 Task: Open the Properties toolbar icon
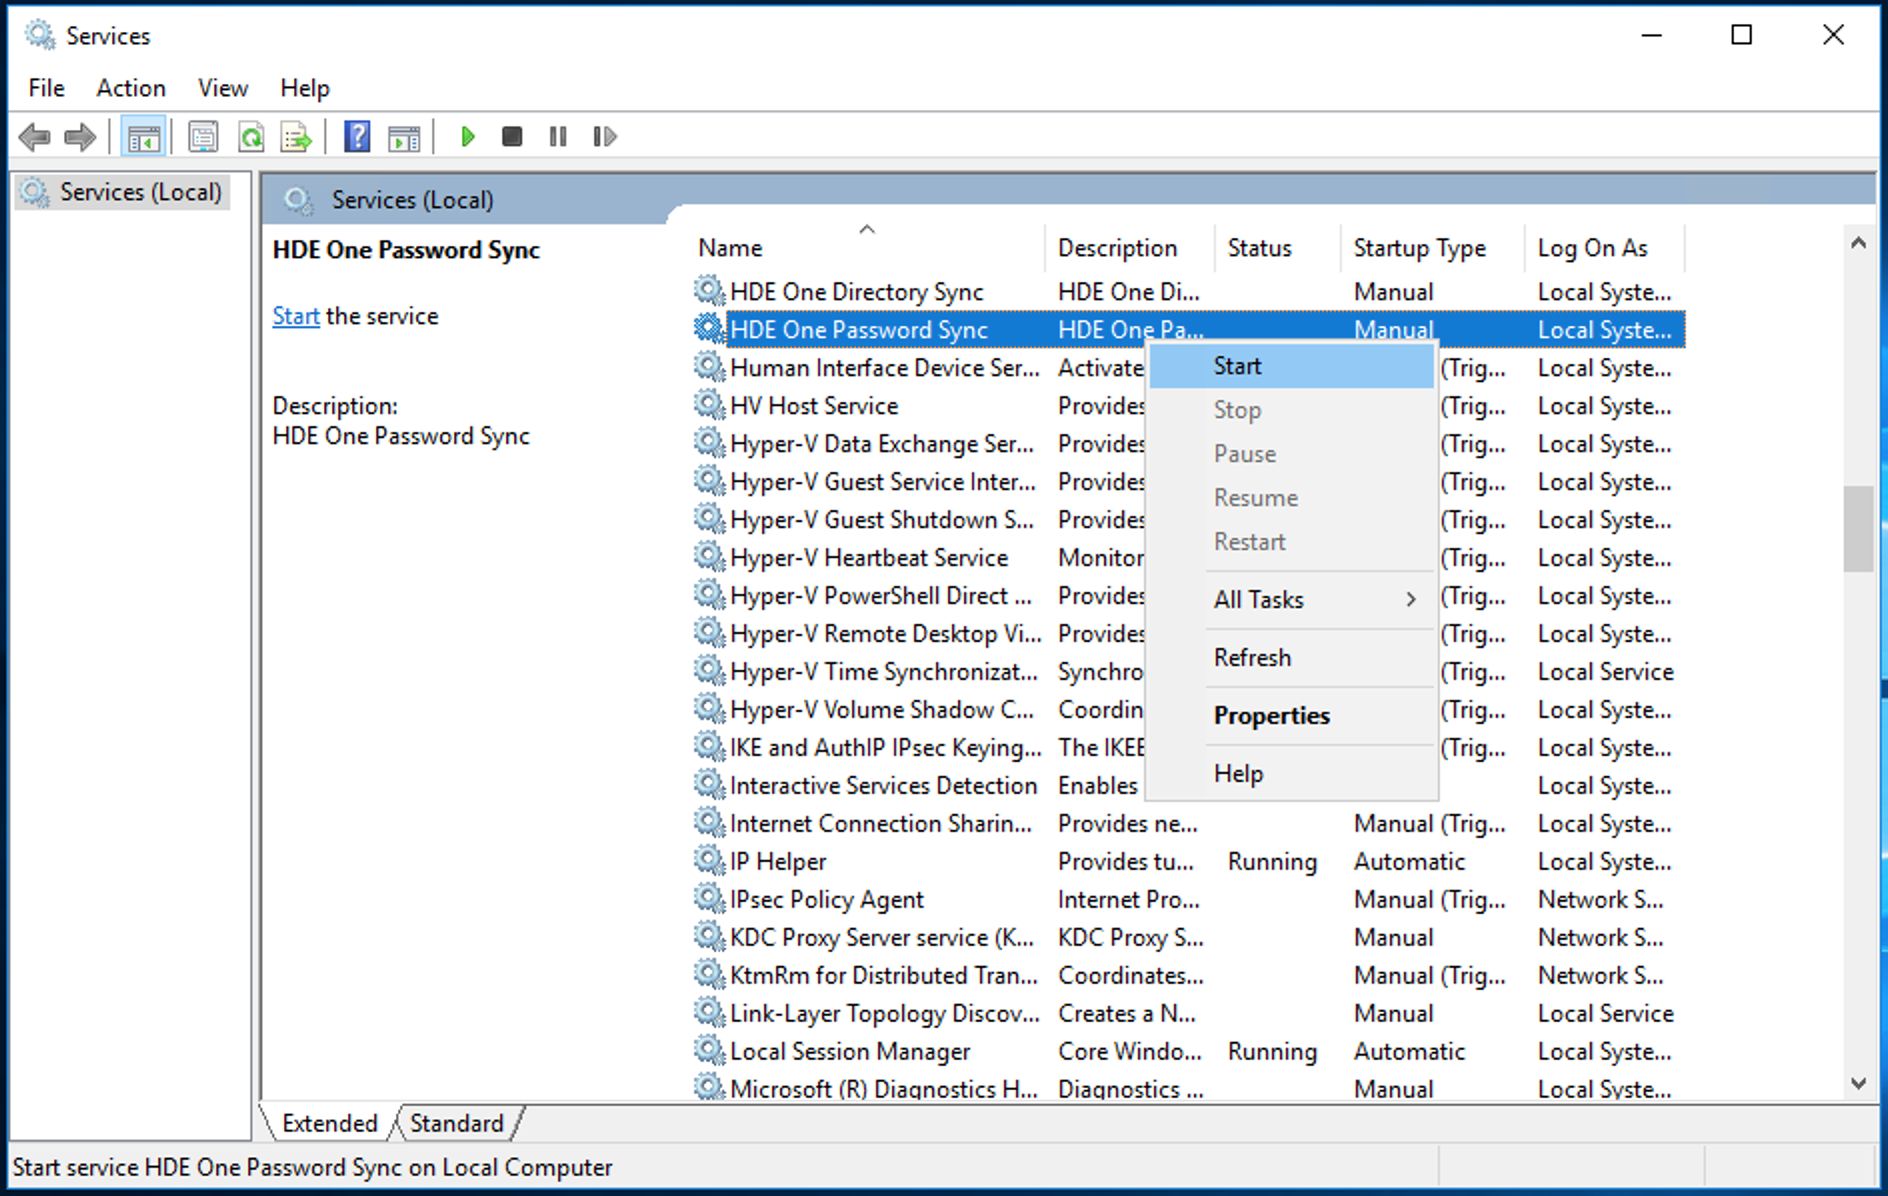tap(203, 137)
